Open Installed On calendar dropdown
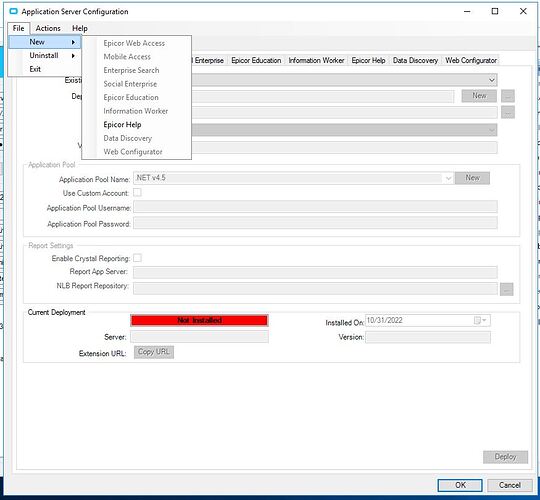The image size is (540, 500). (x=481, y=321)
